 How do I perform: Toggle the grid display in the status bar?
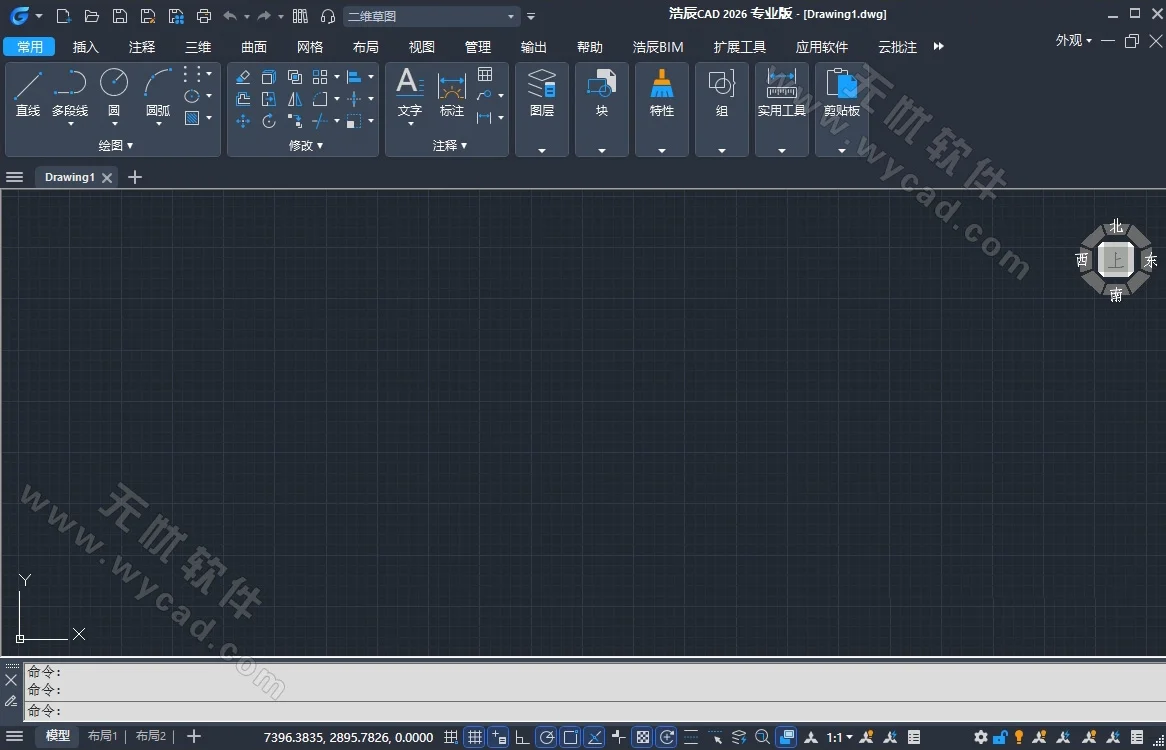point(474,737)
